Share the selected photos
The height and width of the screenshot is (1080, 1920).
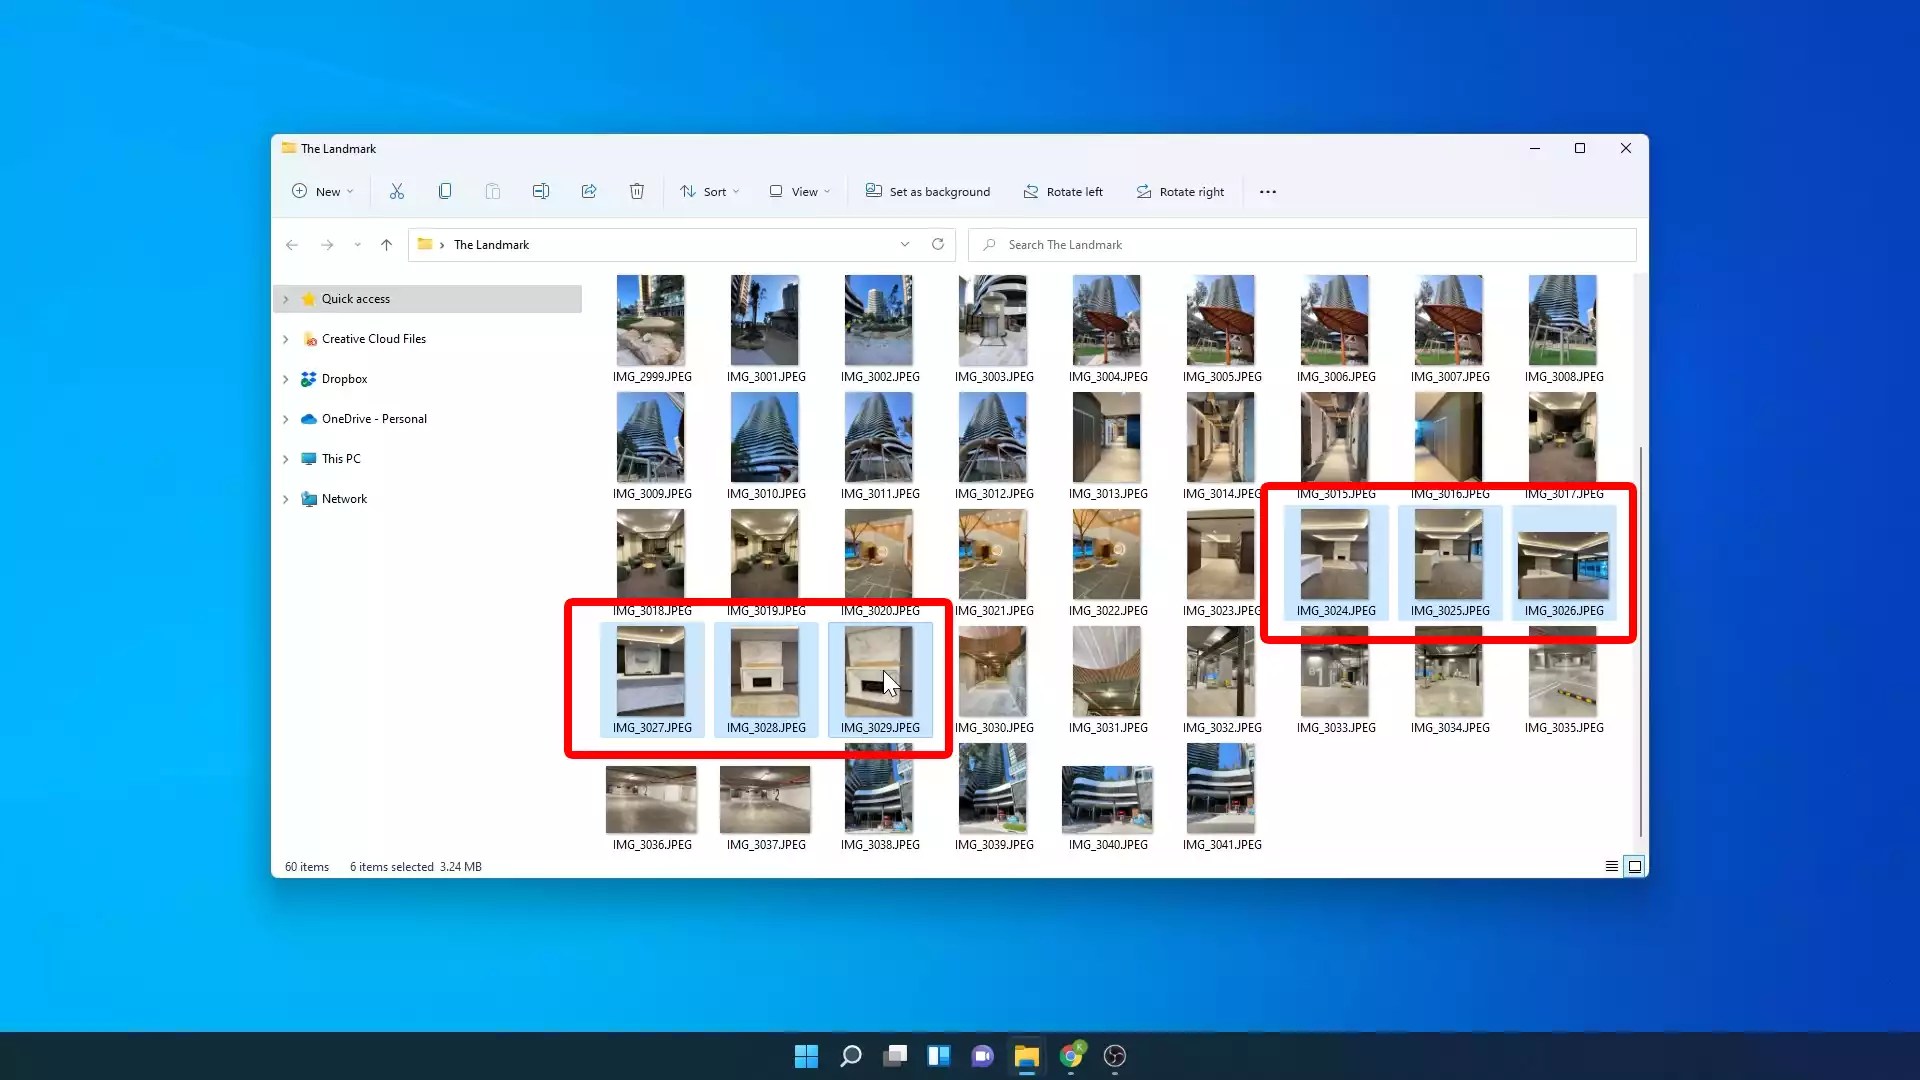click(589, 191)
